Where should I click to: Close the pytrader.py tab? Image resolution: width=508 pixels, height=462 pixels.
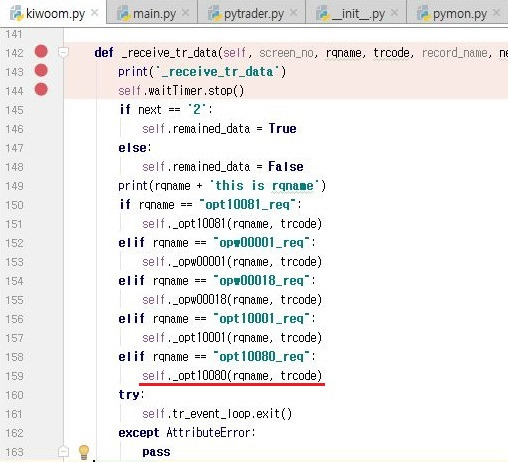pos(293,13)
